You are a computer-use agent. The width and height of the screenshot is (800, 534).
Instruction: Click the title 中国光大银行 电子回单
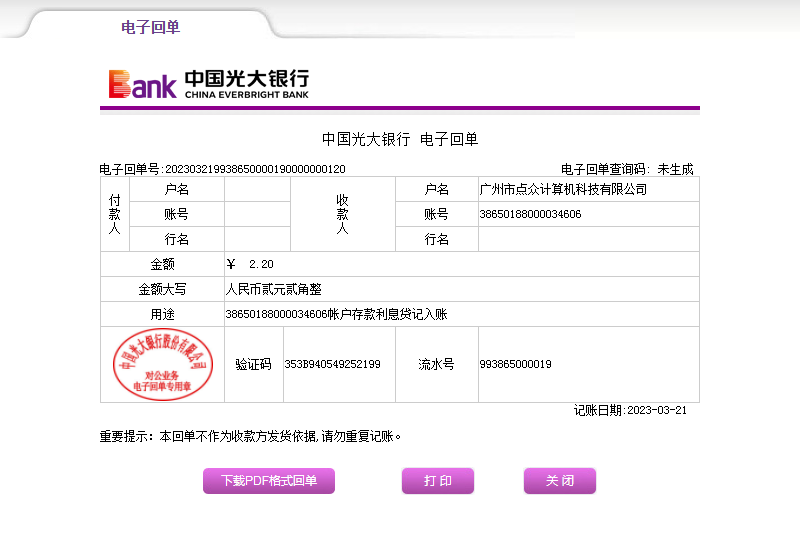point(400,139)
